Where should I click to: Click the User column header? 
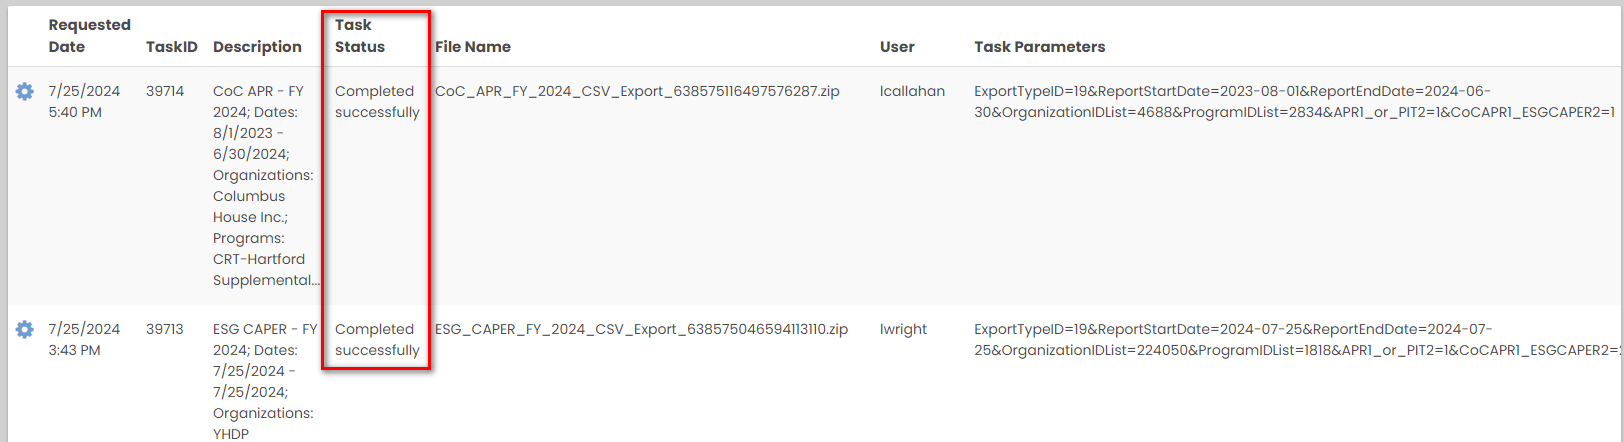point(897,47)
